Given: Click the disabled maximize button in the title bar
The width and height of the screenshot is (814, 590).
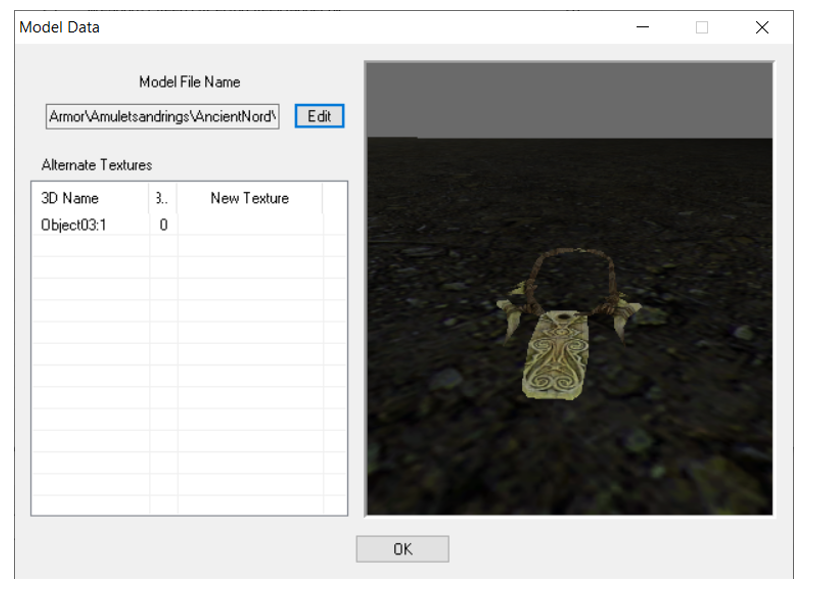Looking at the screenshot, I should [x=702, y=28].
